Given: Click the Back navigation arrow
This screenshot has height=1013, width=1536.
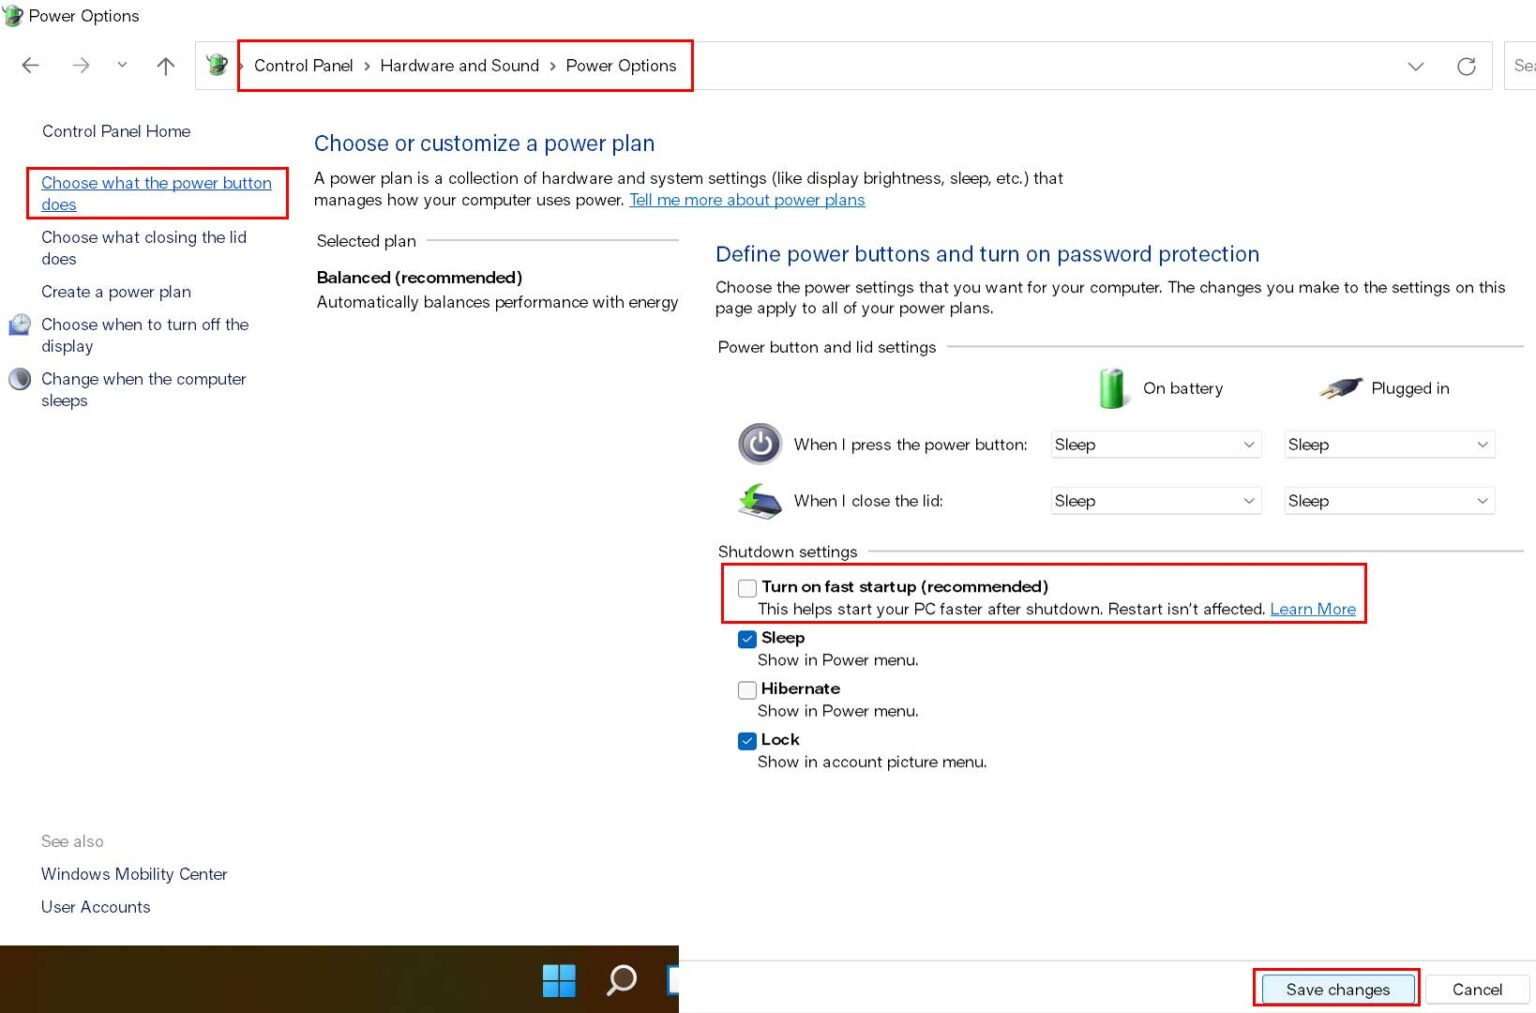Looking at the screenshot, I should pos(31,66).
